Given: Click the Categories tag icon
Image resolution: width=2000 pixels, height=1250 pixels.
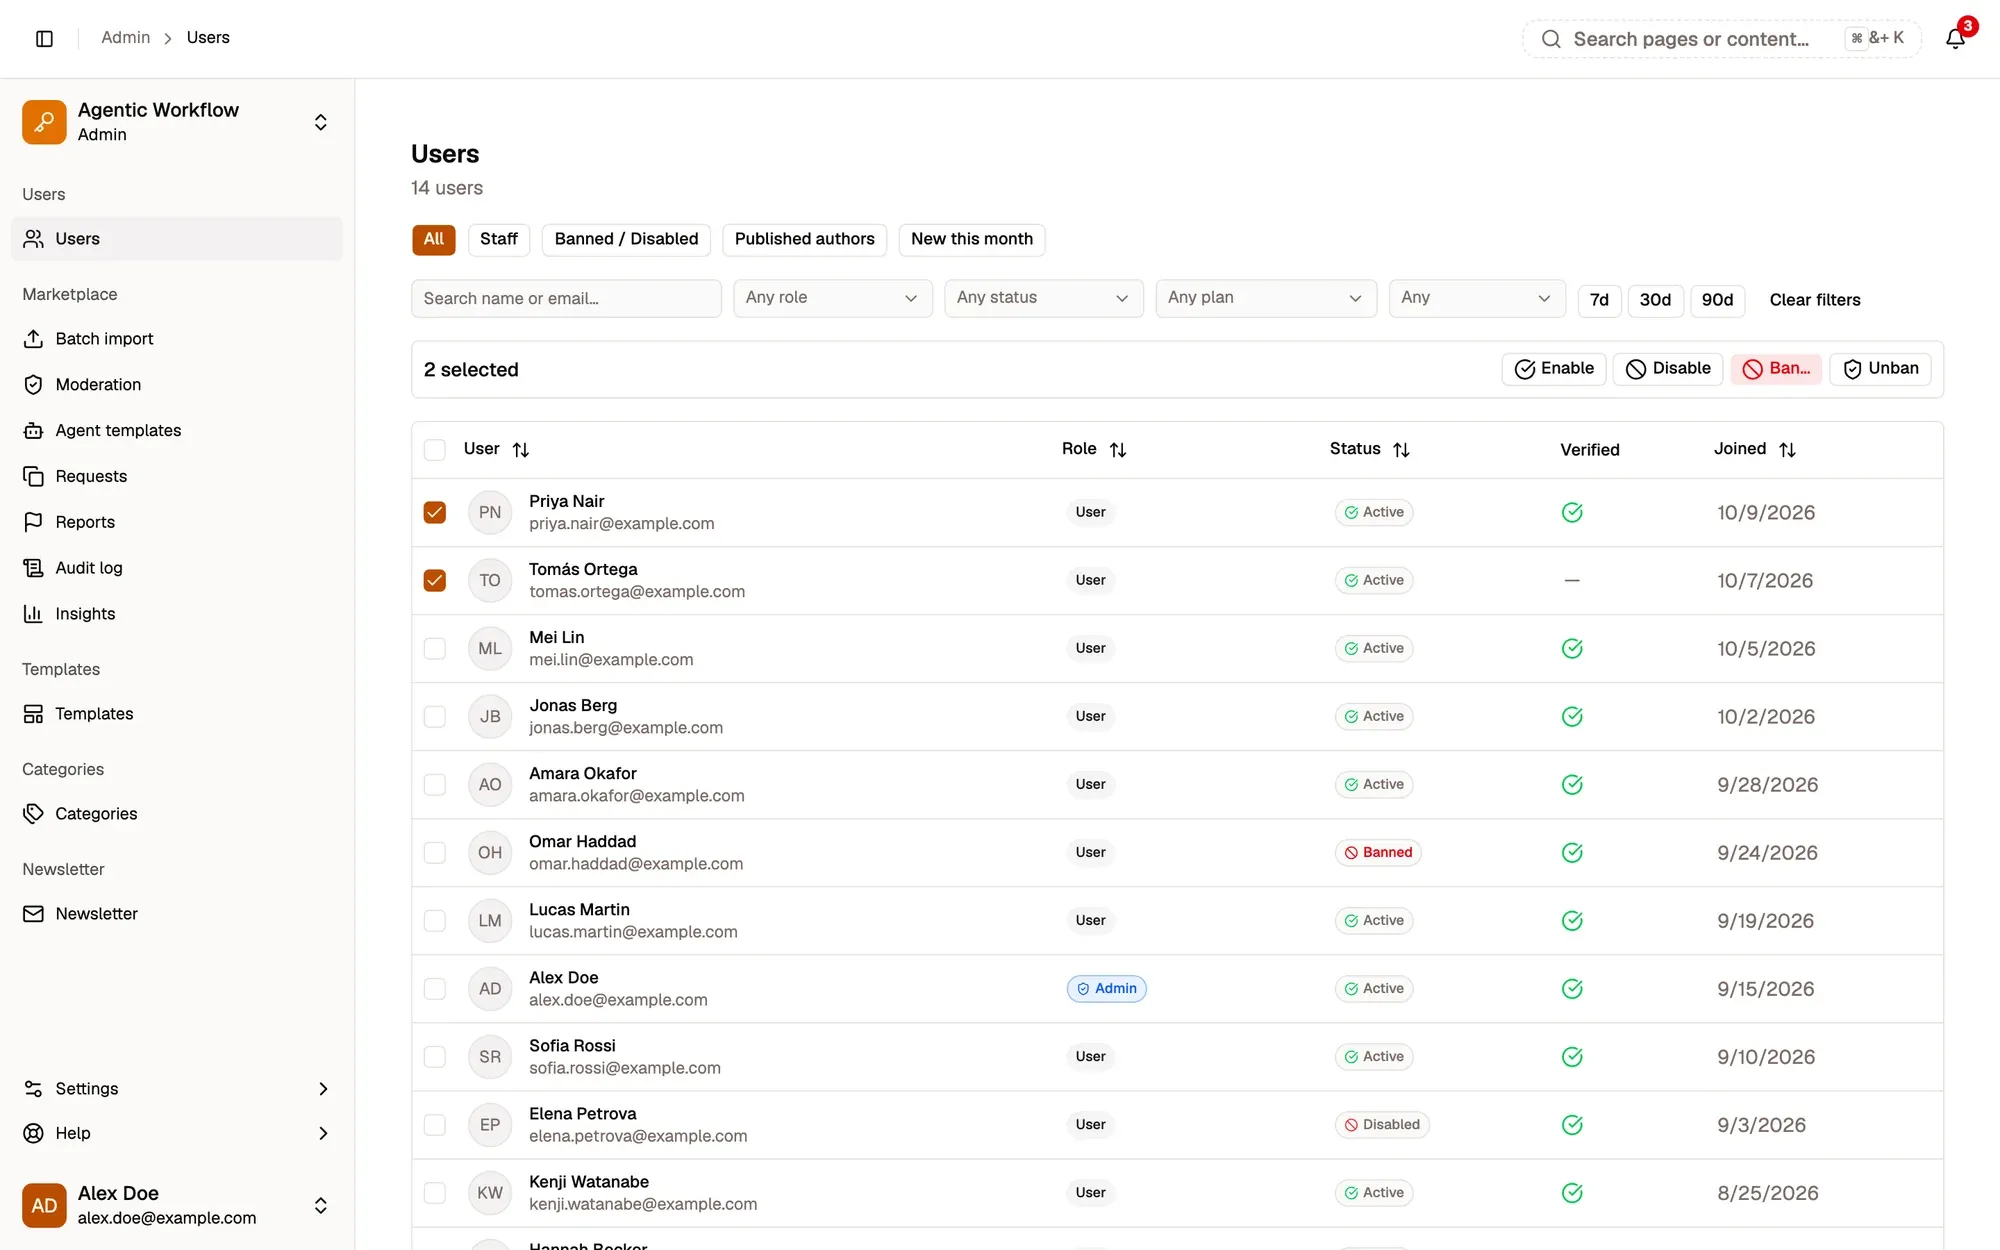Looking at the screenshot, I should (x=33, y=814).
